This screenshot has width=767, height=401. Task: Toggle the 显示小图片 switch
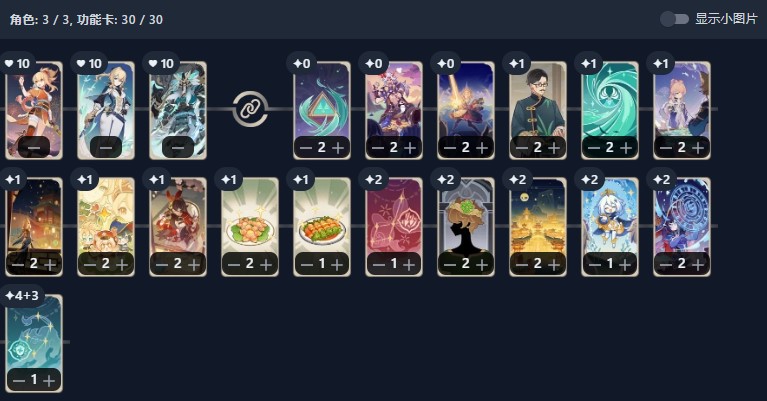(x=674, y=19)
